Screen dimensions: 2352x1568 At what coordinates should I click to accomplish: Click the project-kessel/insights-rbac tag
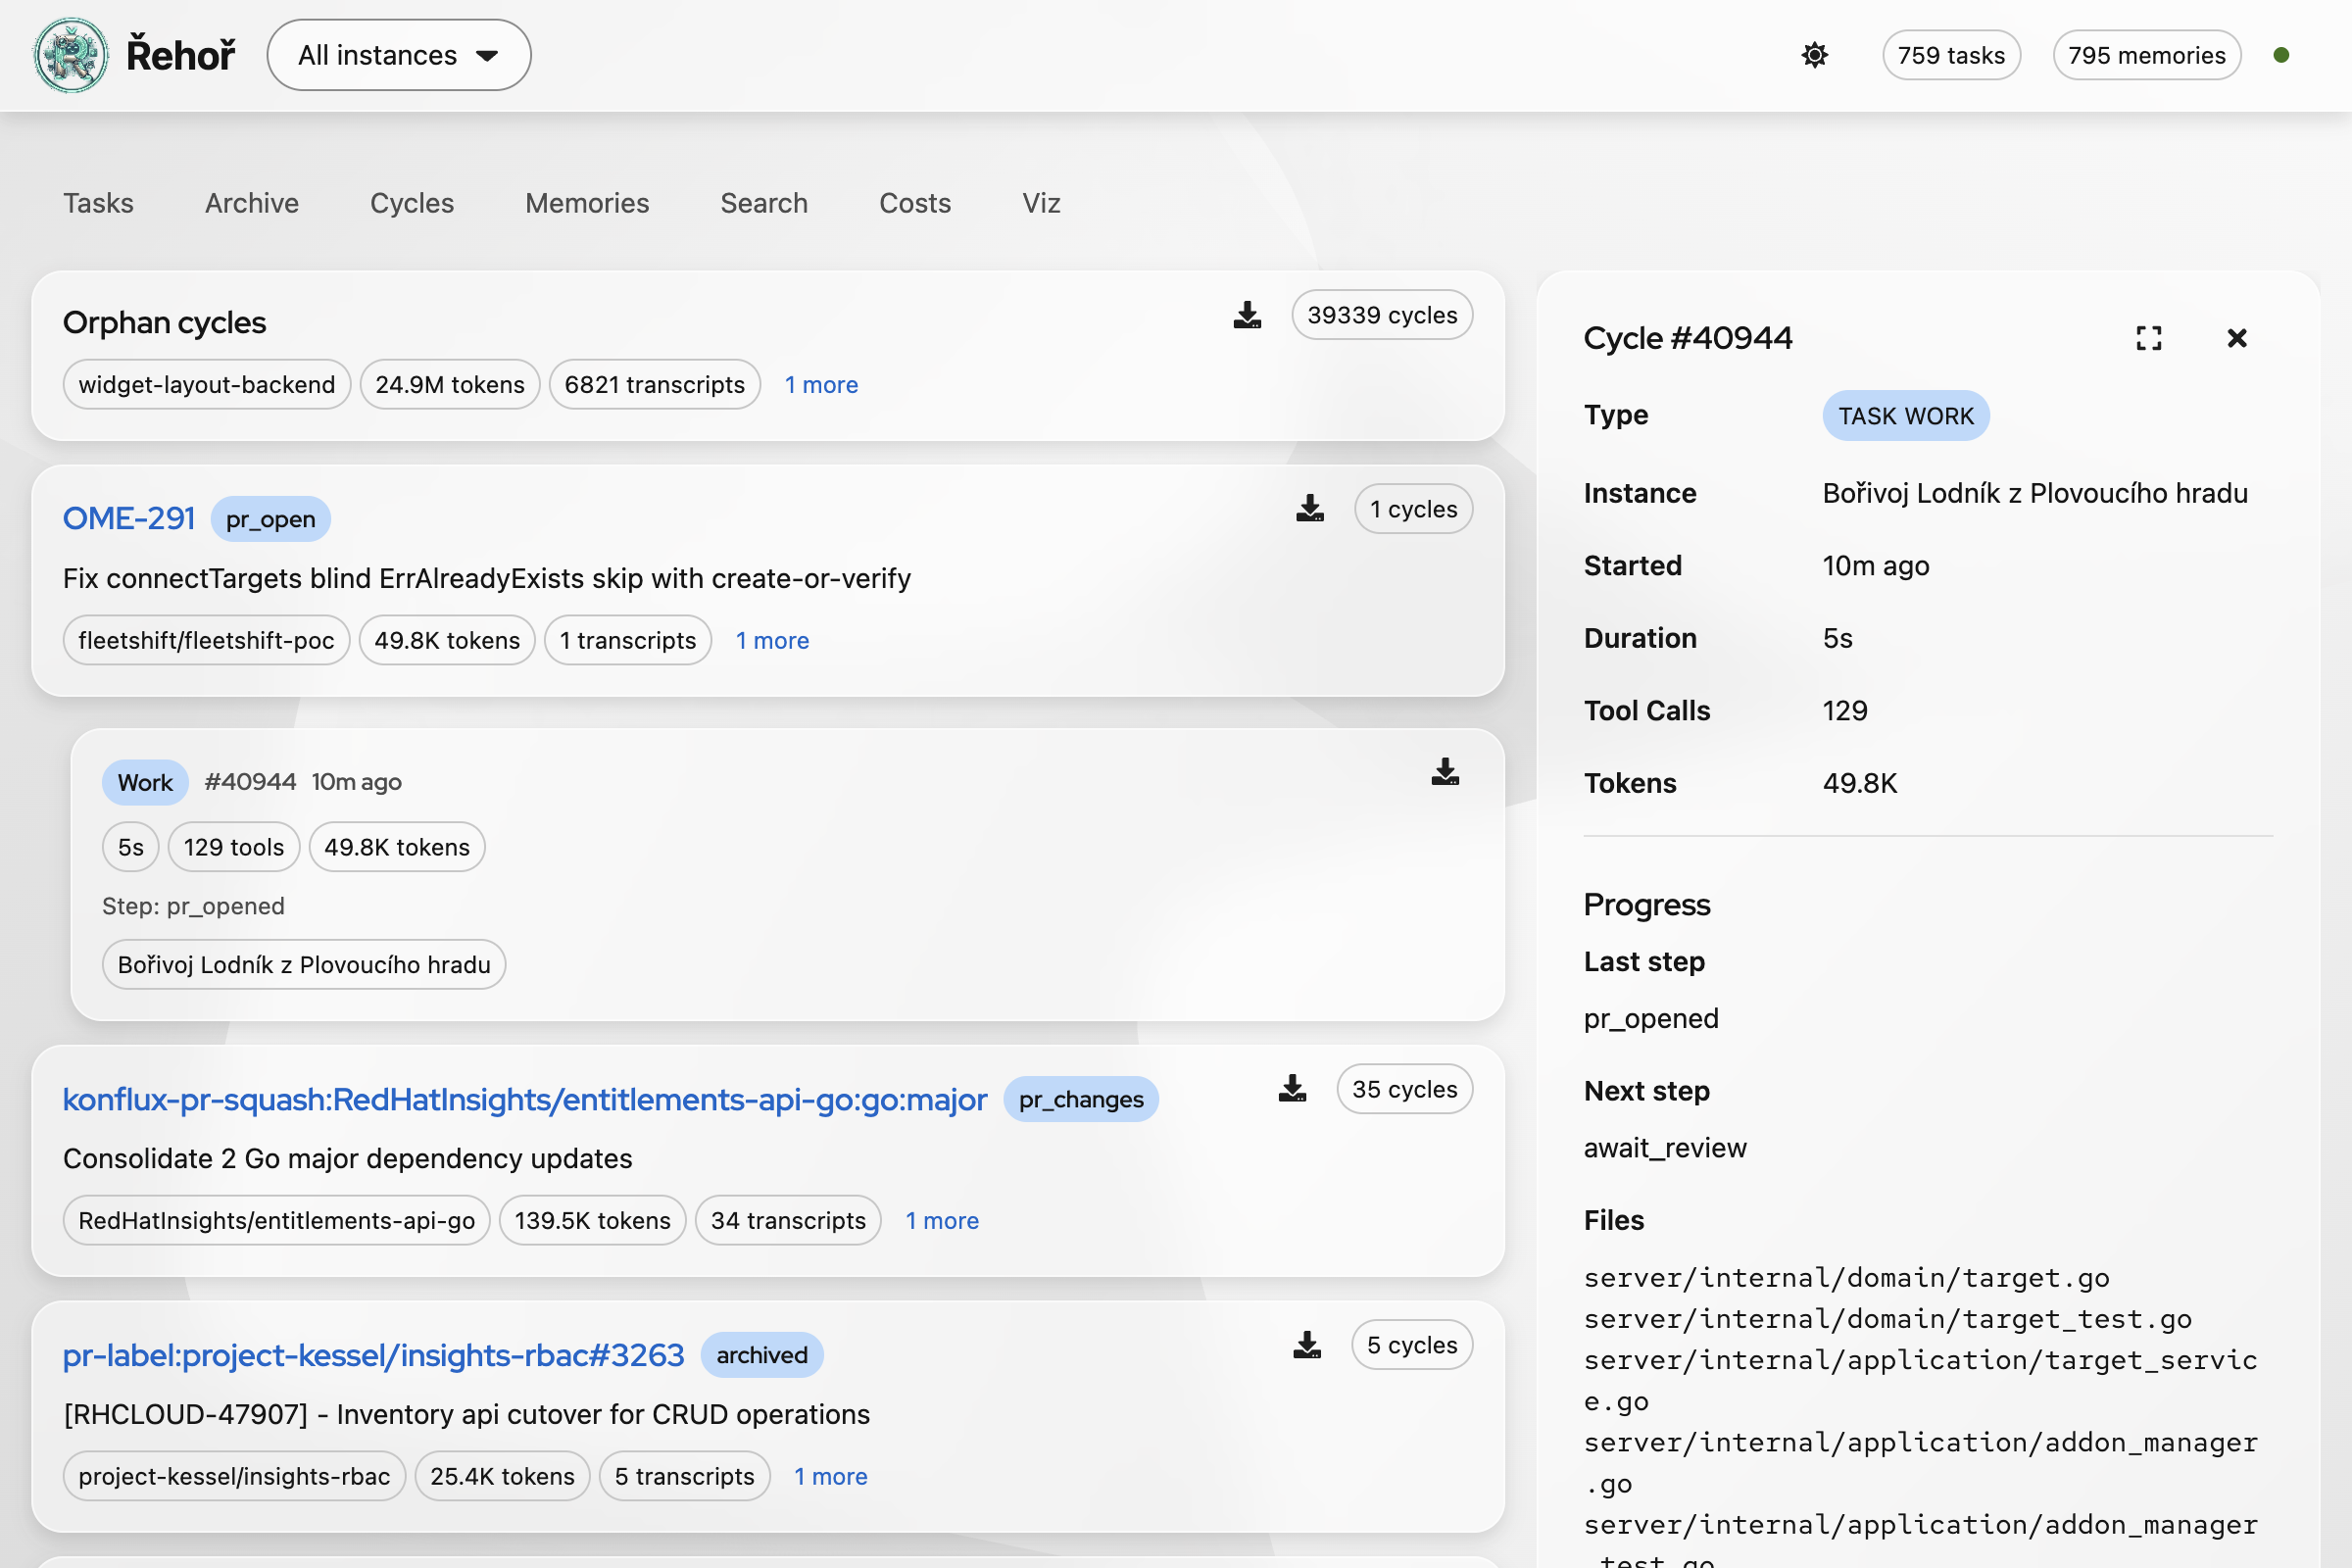(x=234, y=1477)
